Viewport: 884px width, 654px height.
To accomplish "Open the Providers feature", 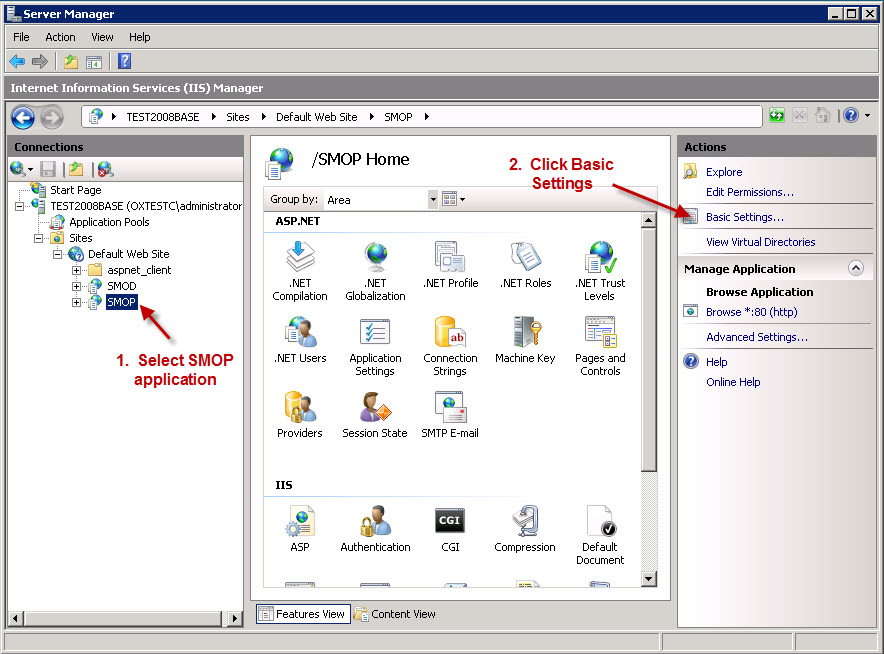I will tap(300, 415).
